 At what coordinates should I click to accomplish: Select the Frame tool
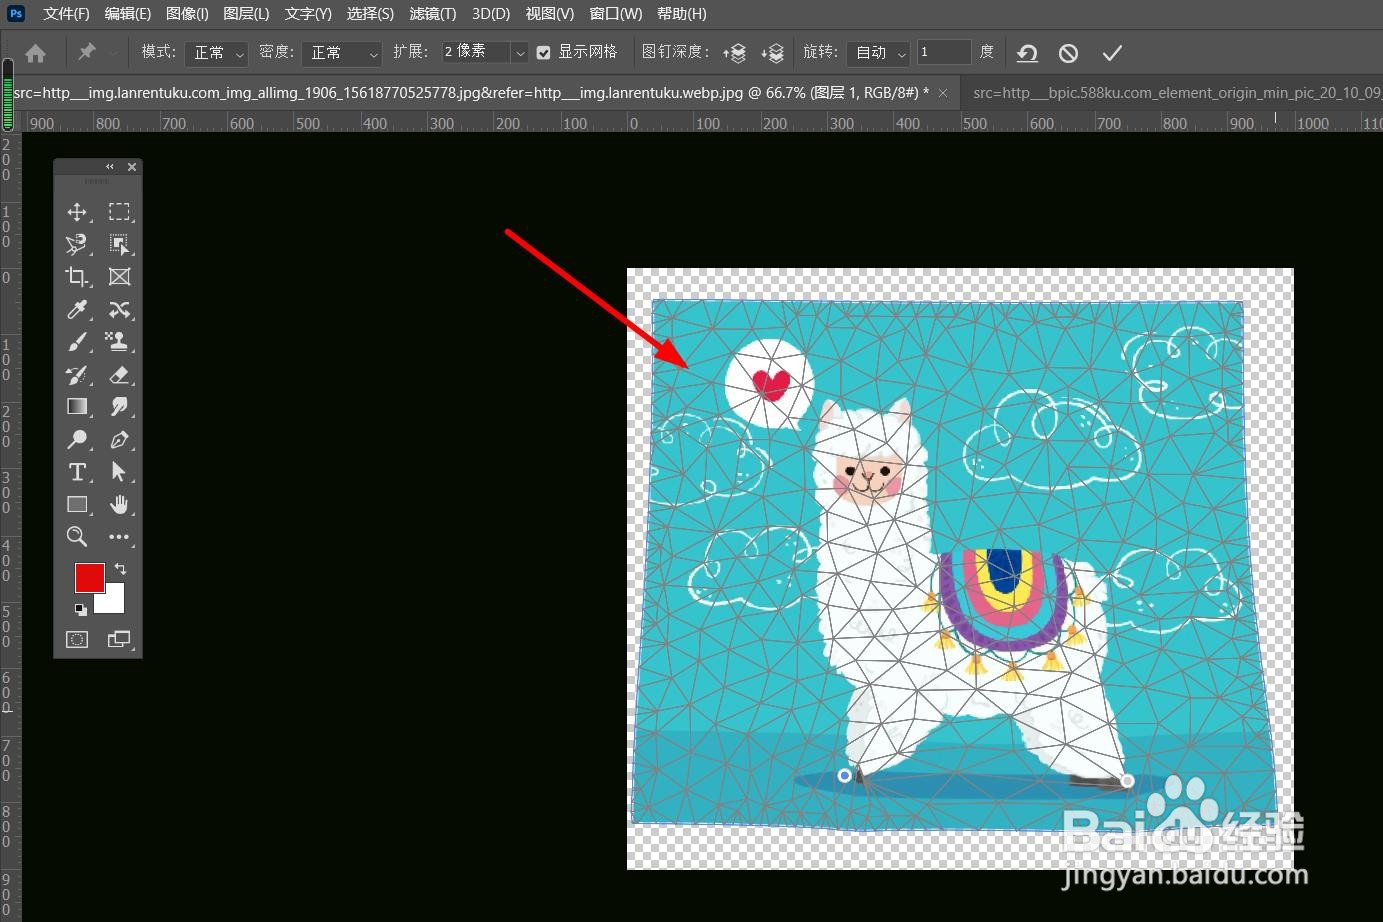pos(119,277)
